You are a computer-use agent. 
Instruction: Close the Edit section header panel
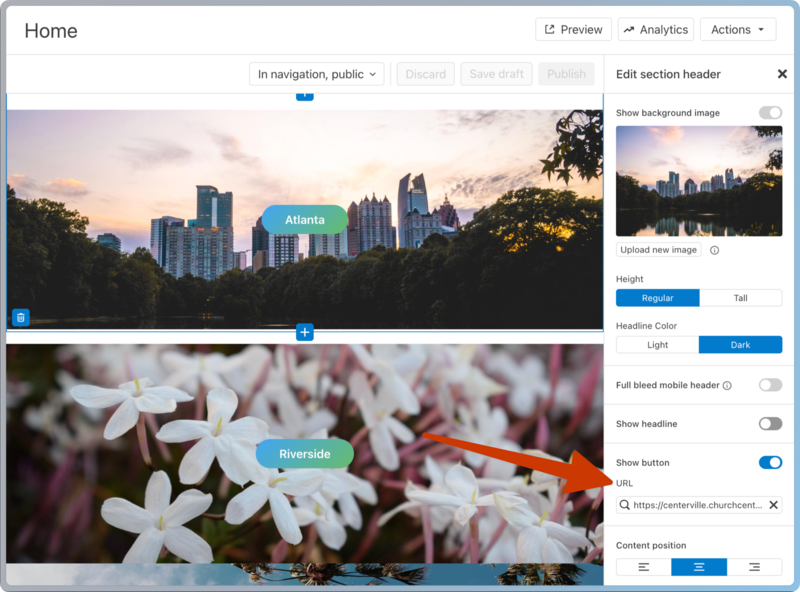[782, 74]
